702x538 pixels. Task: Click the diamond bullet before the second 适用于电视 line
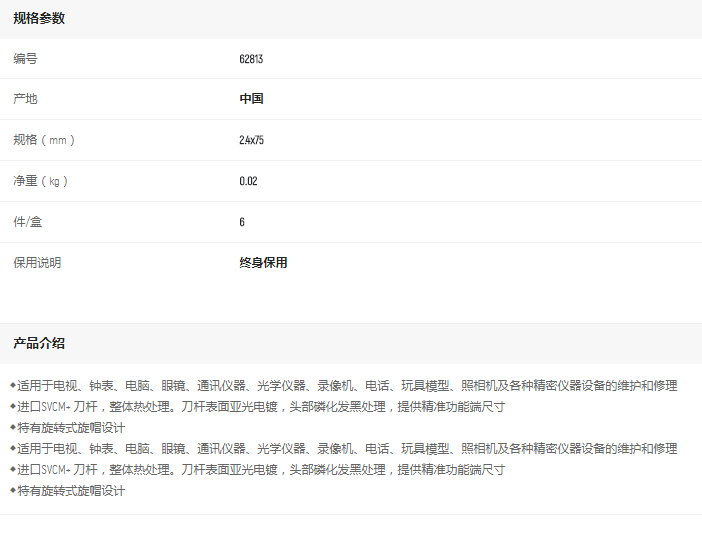13,448
